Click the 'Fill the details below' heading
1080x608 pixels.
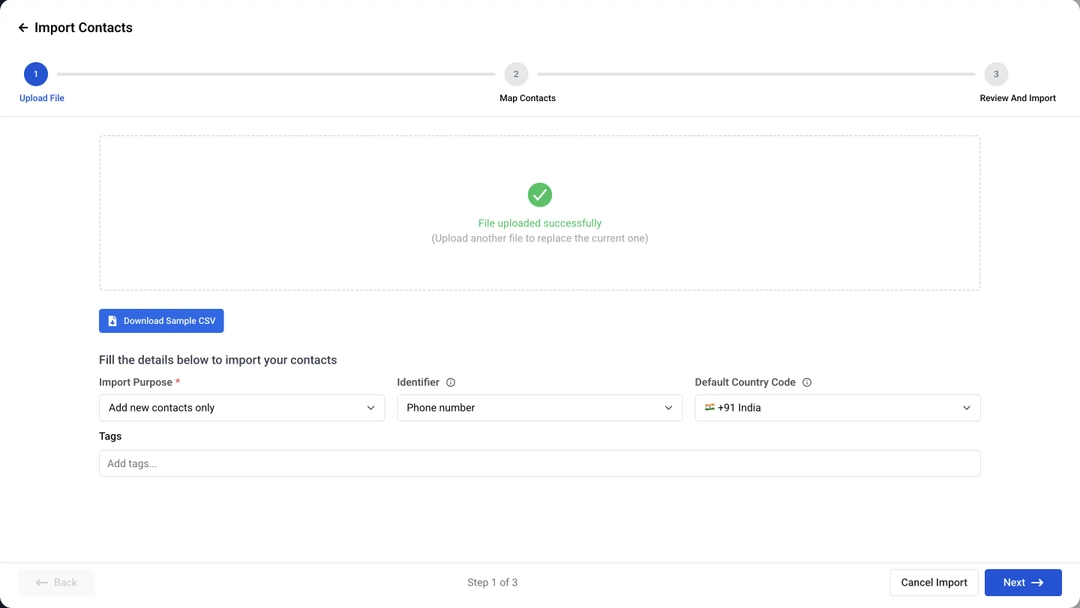[218, 360]
